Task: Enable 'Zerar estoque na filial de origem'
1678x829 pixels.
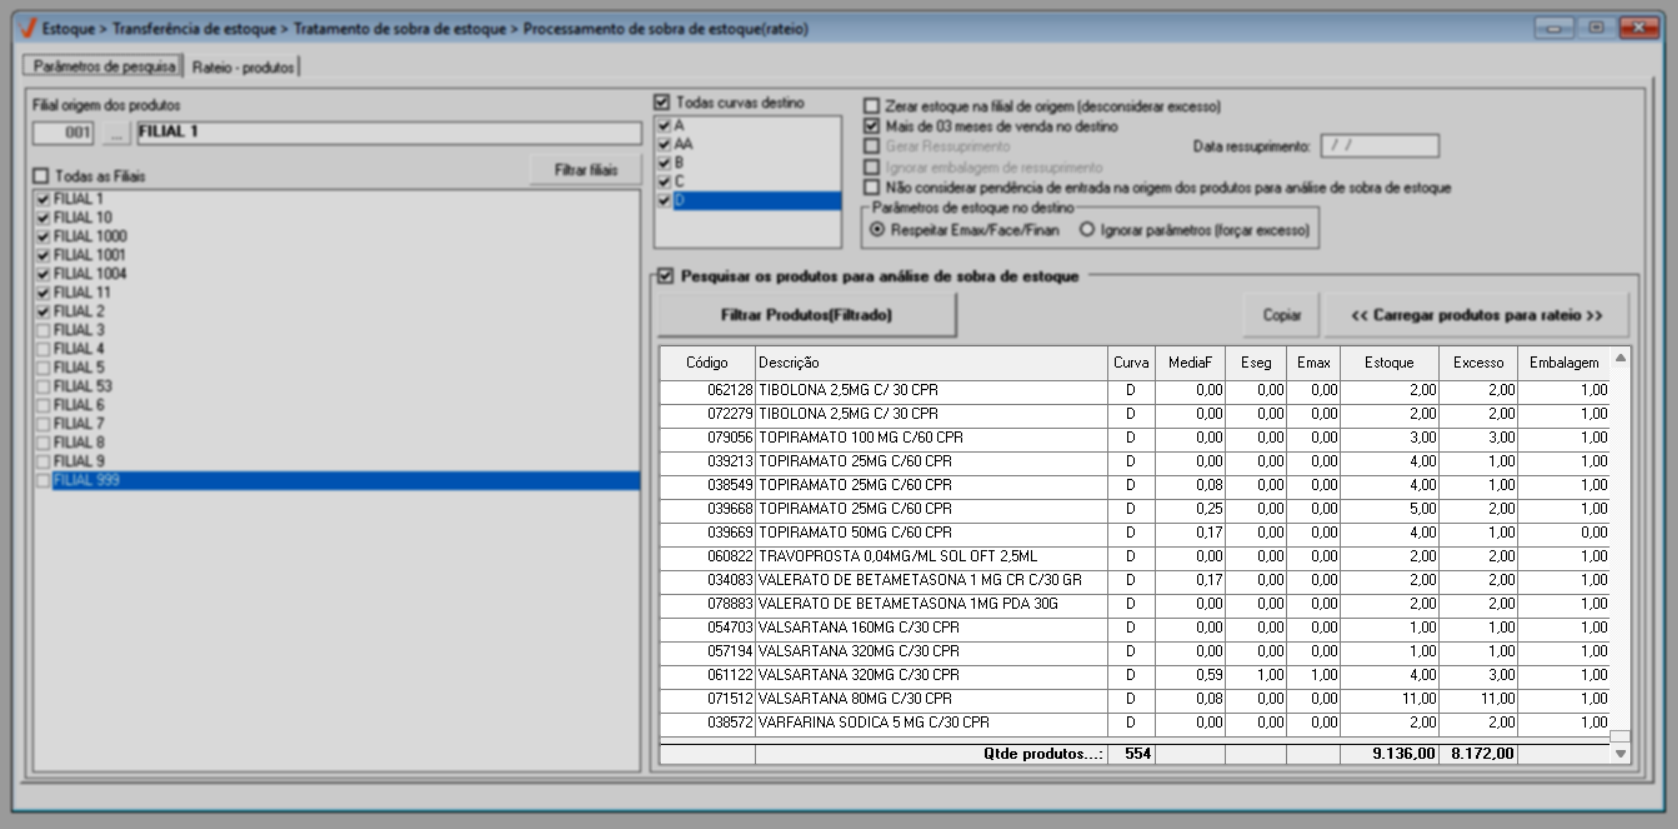Action: pos(872,106)
